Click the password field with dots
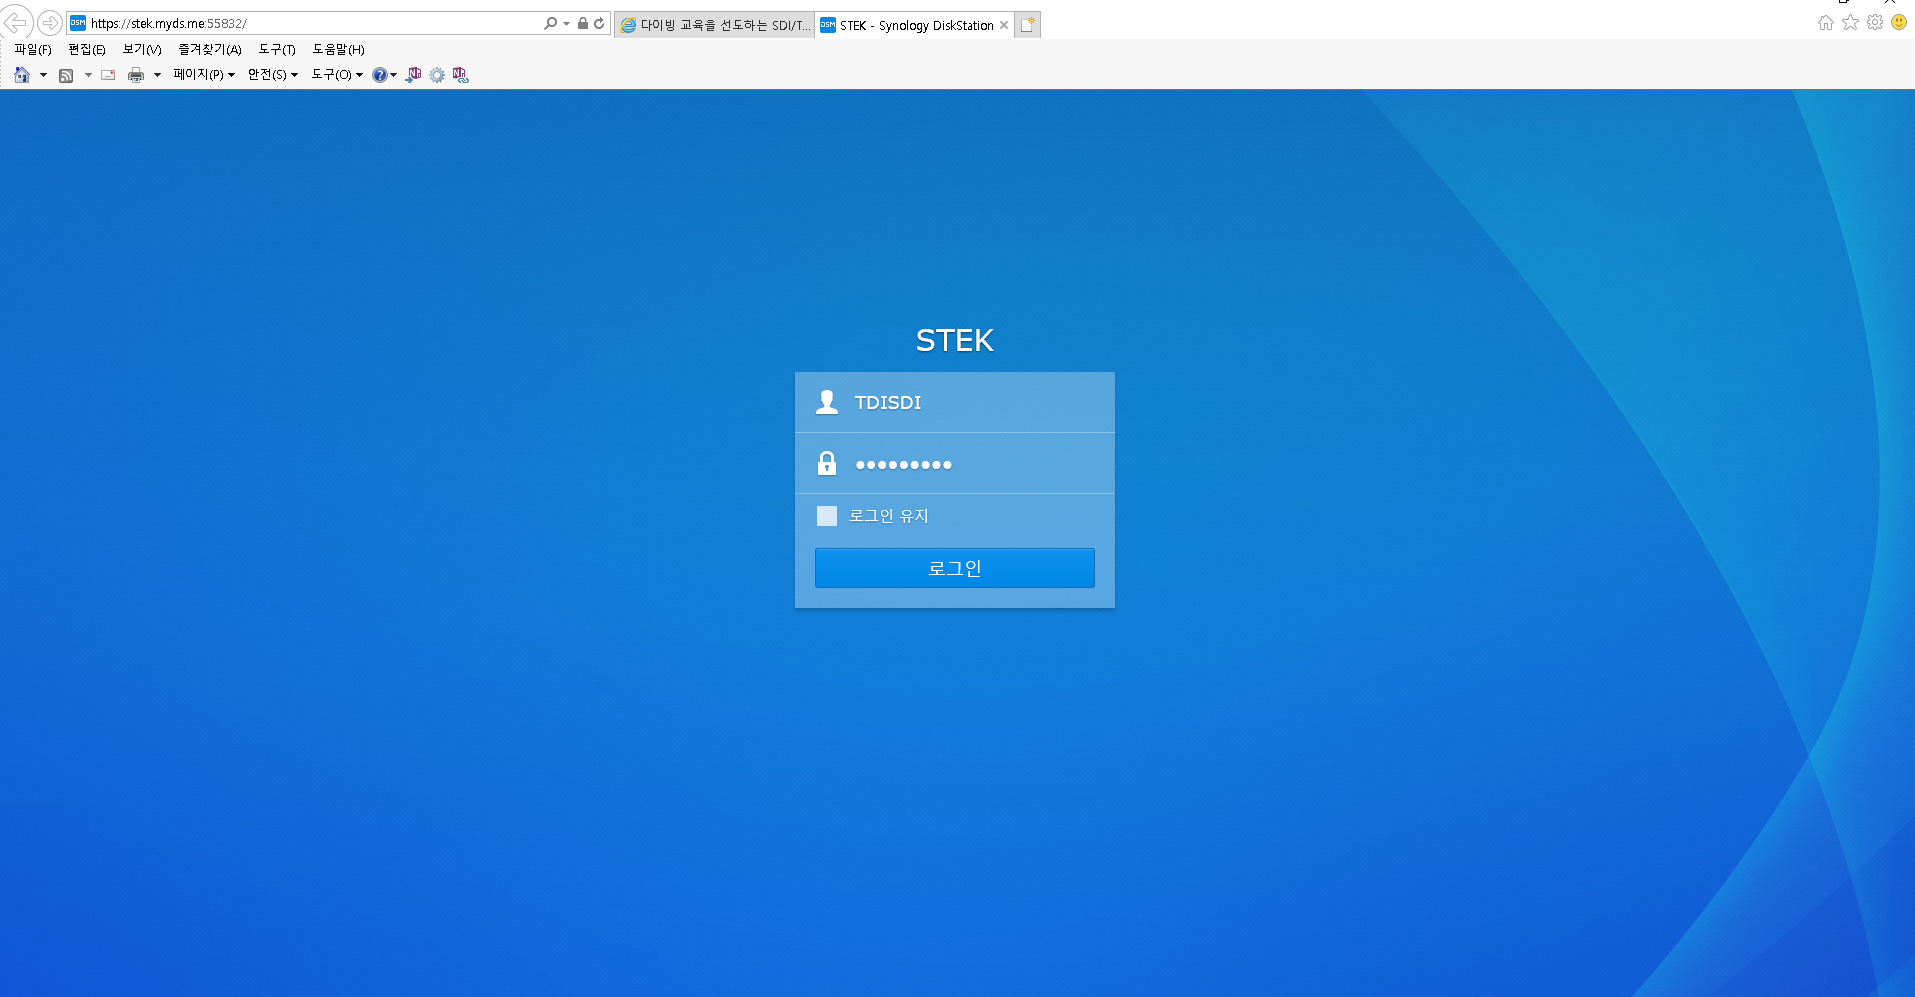Screen dimensions: 1915x997 (955, 463)
